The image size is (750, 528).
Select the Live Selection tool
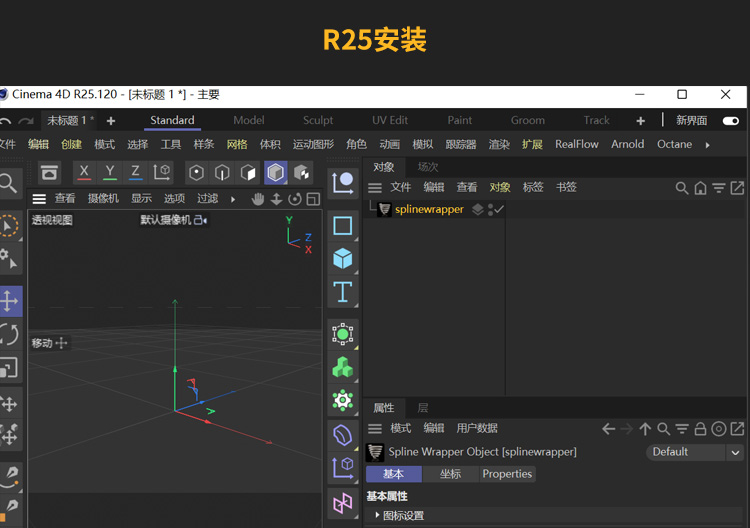click(10, 226)
